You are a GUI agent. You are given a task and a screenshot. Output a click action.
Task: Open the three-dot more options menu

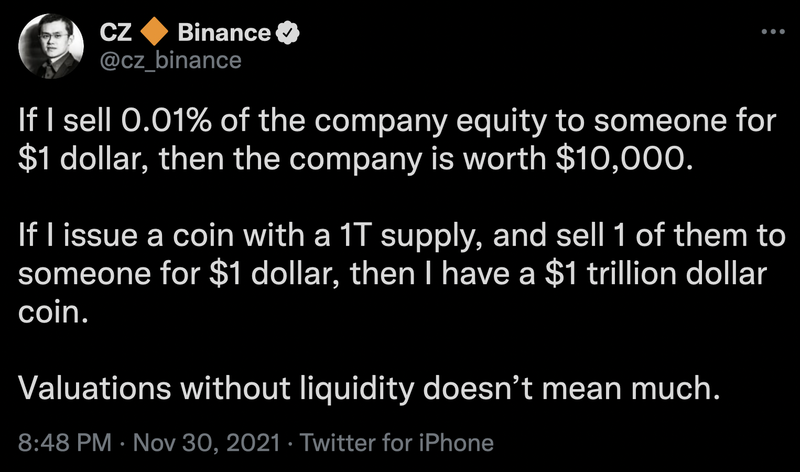coord(773,32)
